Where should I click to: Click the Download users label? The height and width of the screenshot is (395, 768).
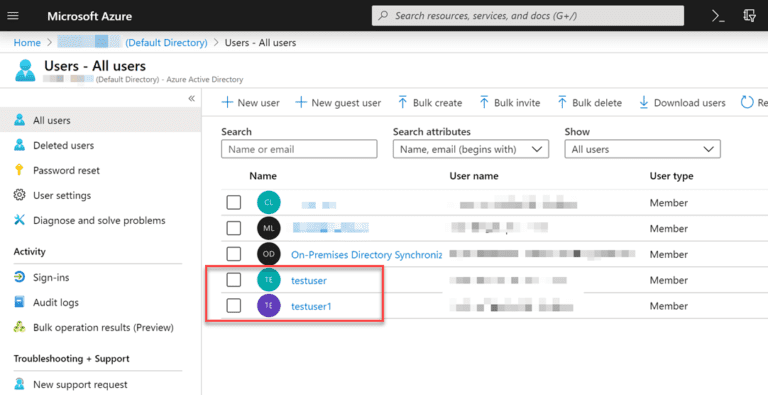(690, 102)
